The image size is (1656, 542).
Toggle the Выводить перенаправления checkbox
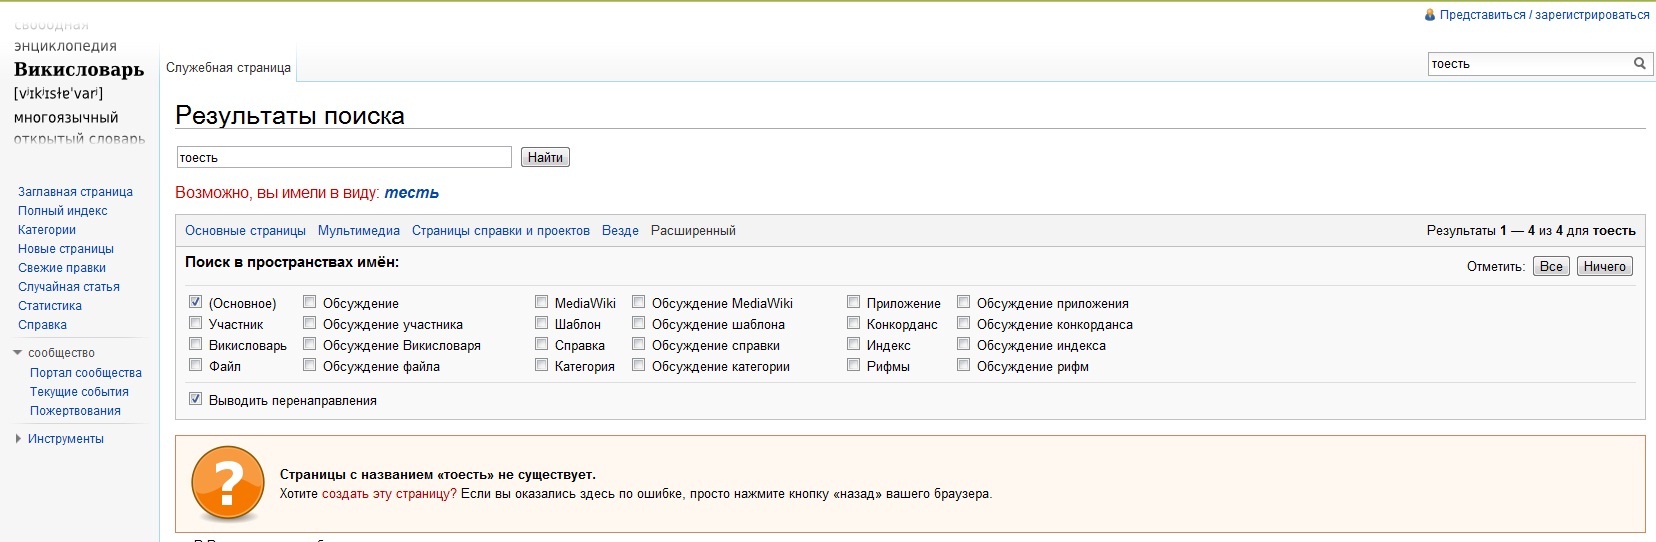196,399
